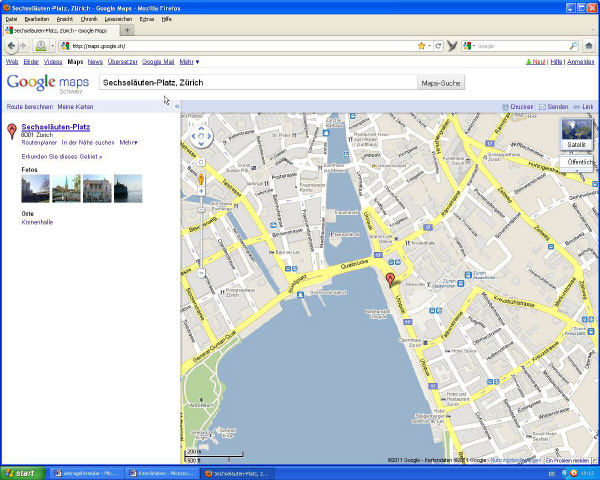Viewport: 600px width, 480px height.
Task: Open the Bearbeiten menu
Action: coord(37,19)
